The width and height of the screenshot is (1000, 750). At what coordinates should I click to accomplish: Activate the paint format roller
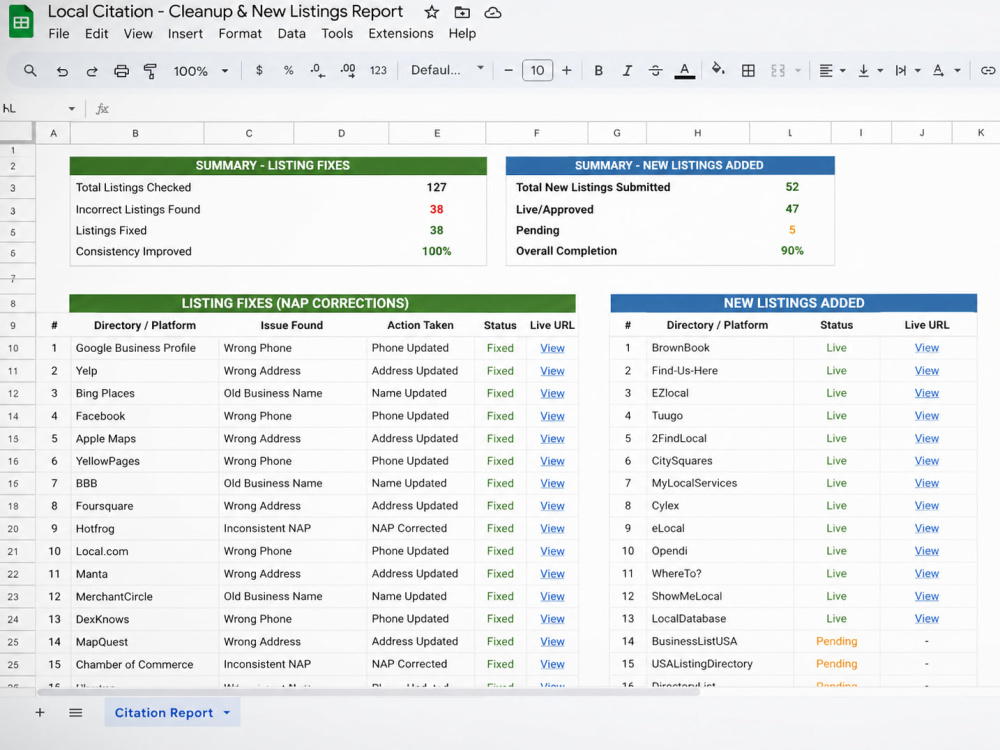coord(151,71)
